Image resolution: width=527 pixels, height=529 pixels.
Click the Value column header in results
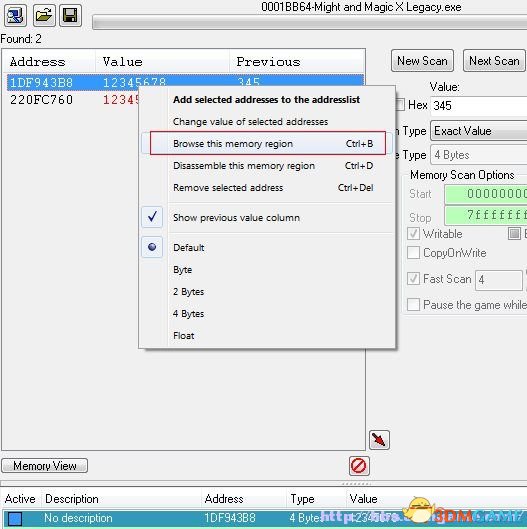pos(163,62)
